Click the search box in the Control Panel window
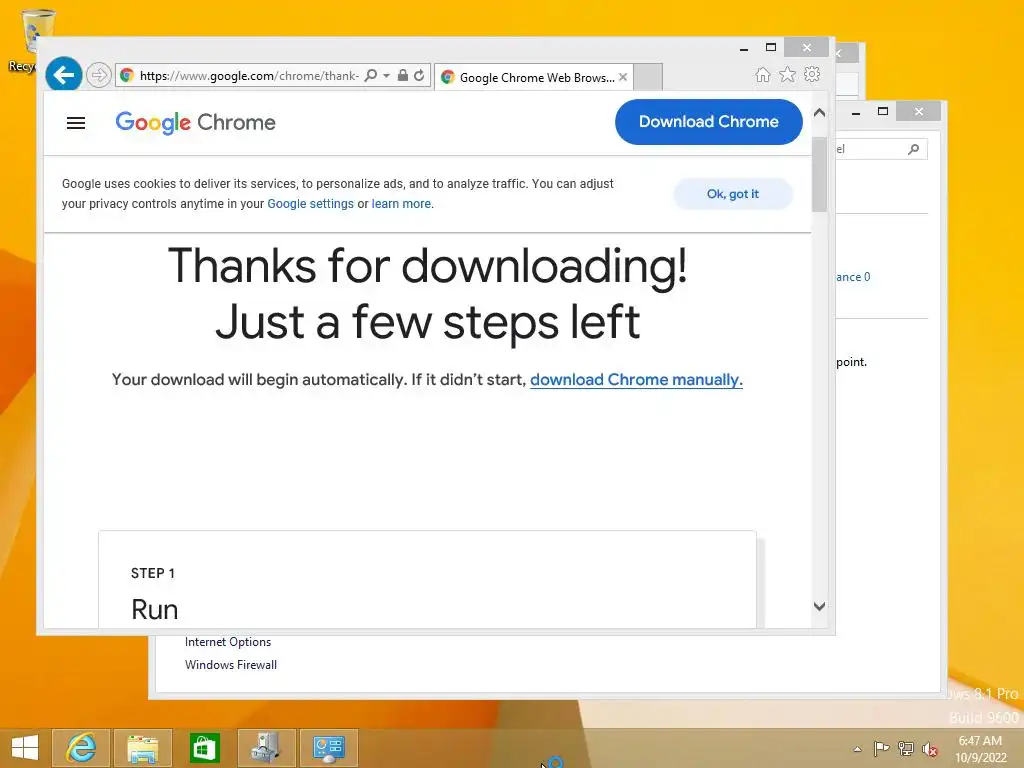Screen dimensions: 1024x768 (x=881, y=149)
